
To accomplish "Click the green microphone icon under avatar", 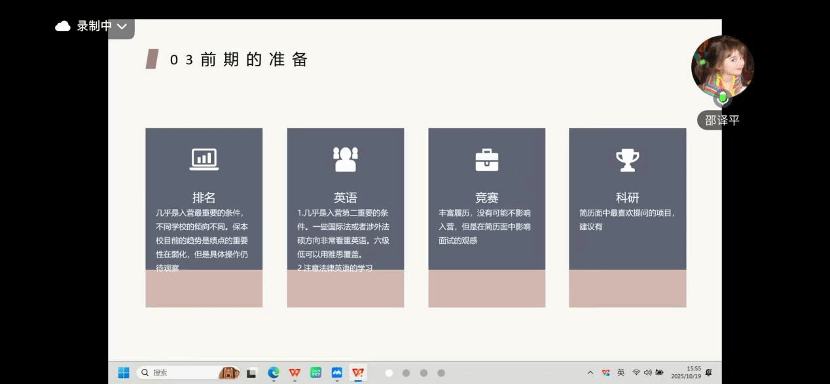I will pos(723,99).
